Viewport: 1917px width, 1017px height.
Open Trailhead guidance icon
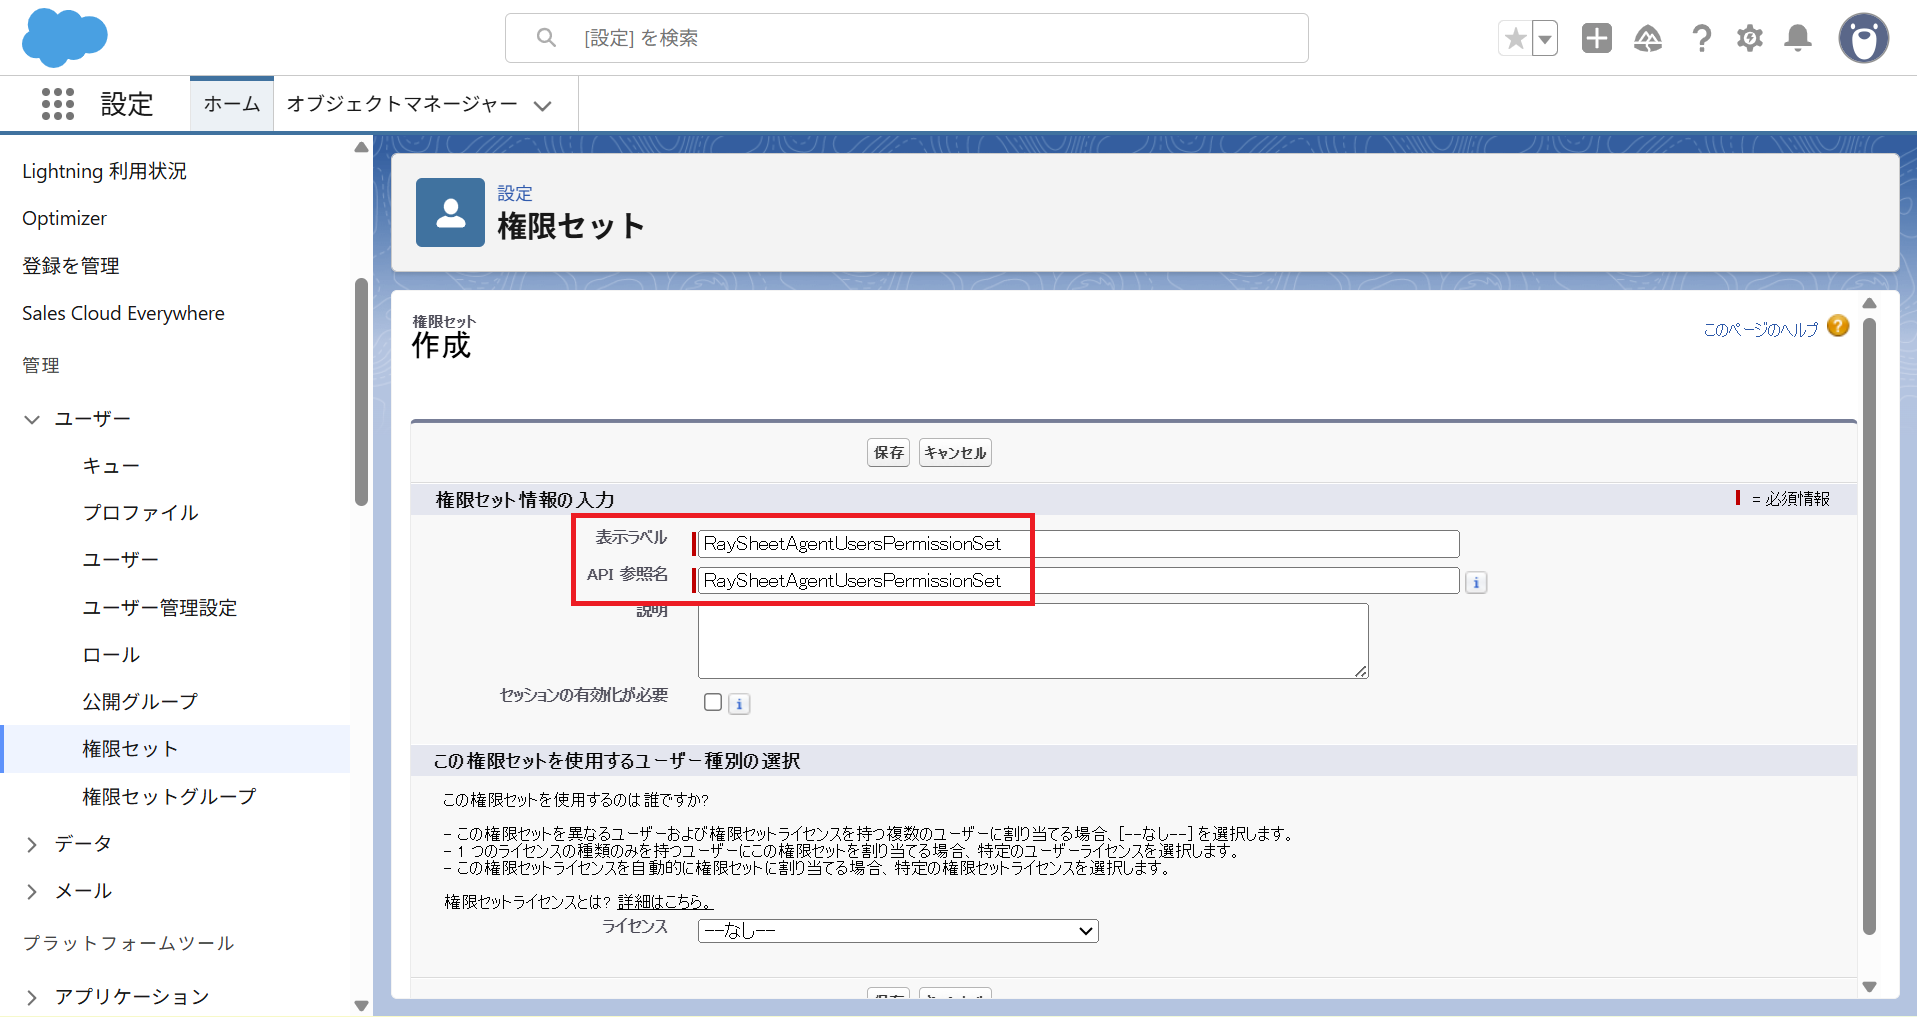tap(1647, 39)
